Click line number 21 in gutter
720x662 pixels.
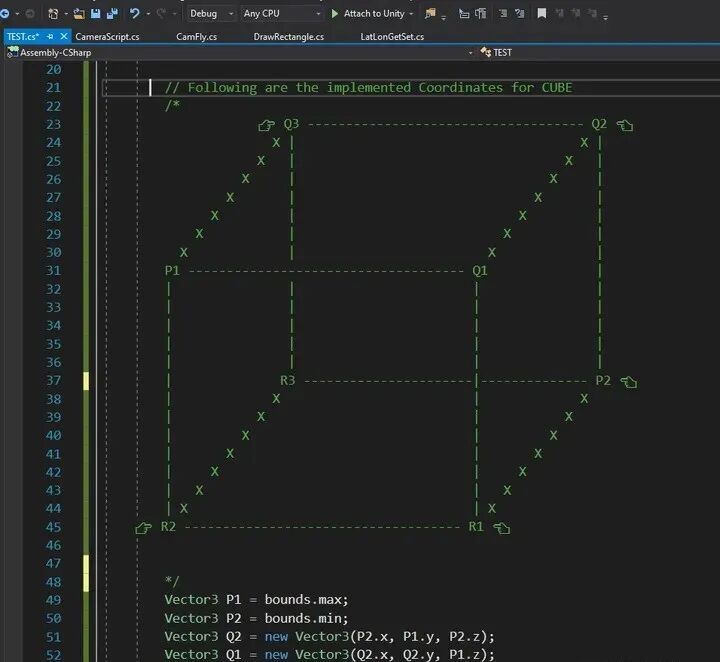tap(53, 87)
